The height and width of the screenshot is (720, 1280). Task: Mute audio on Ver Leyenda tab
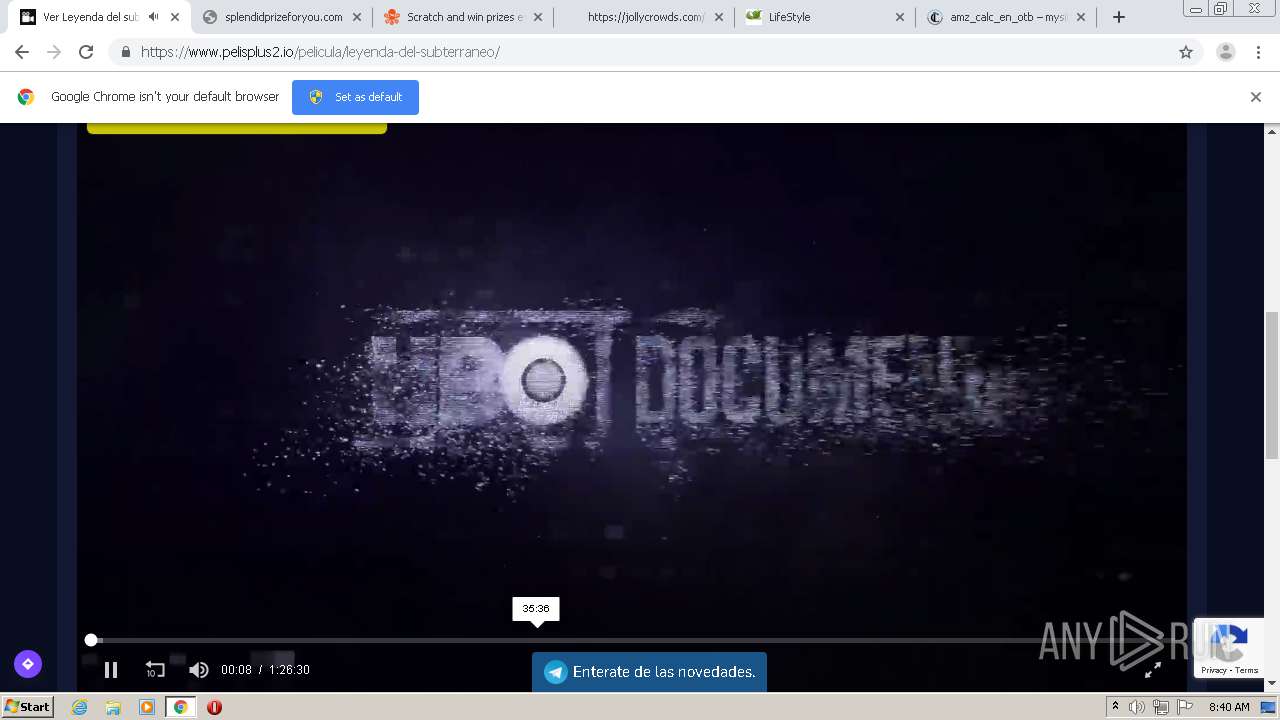pos(153,17)
